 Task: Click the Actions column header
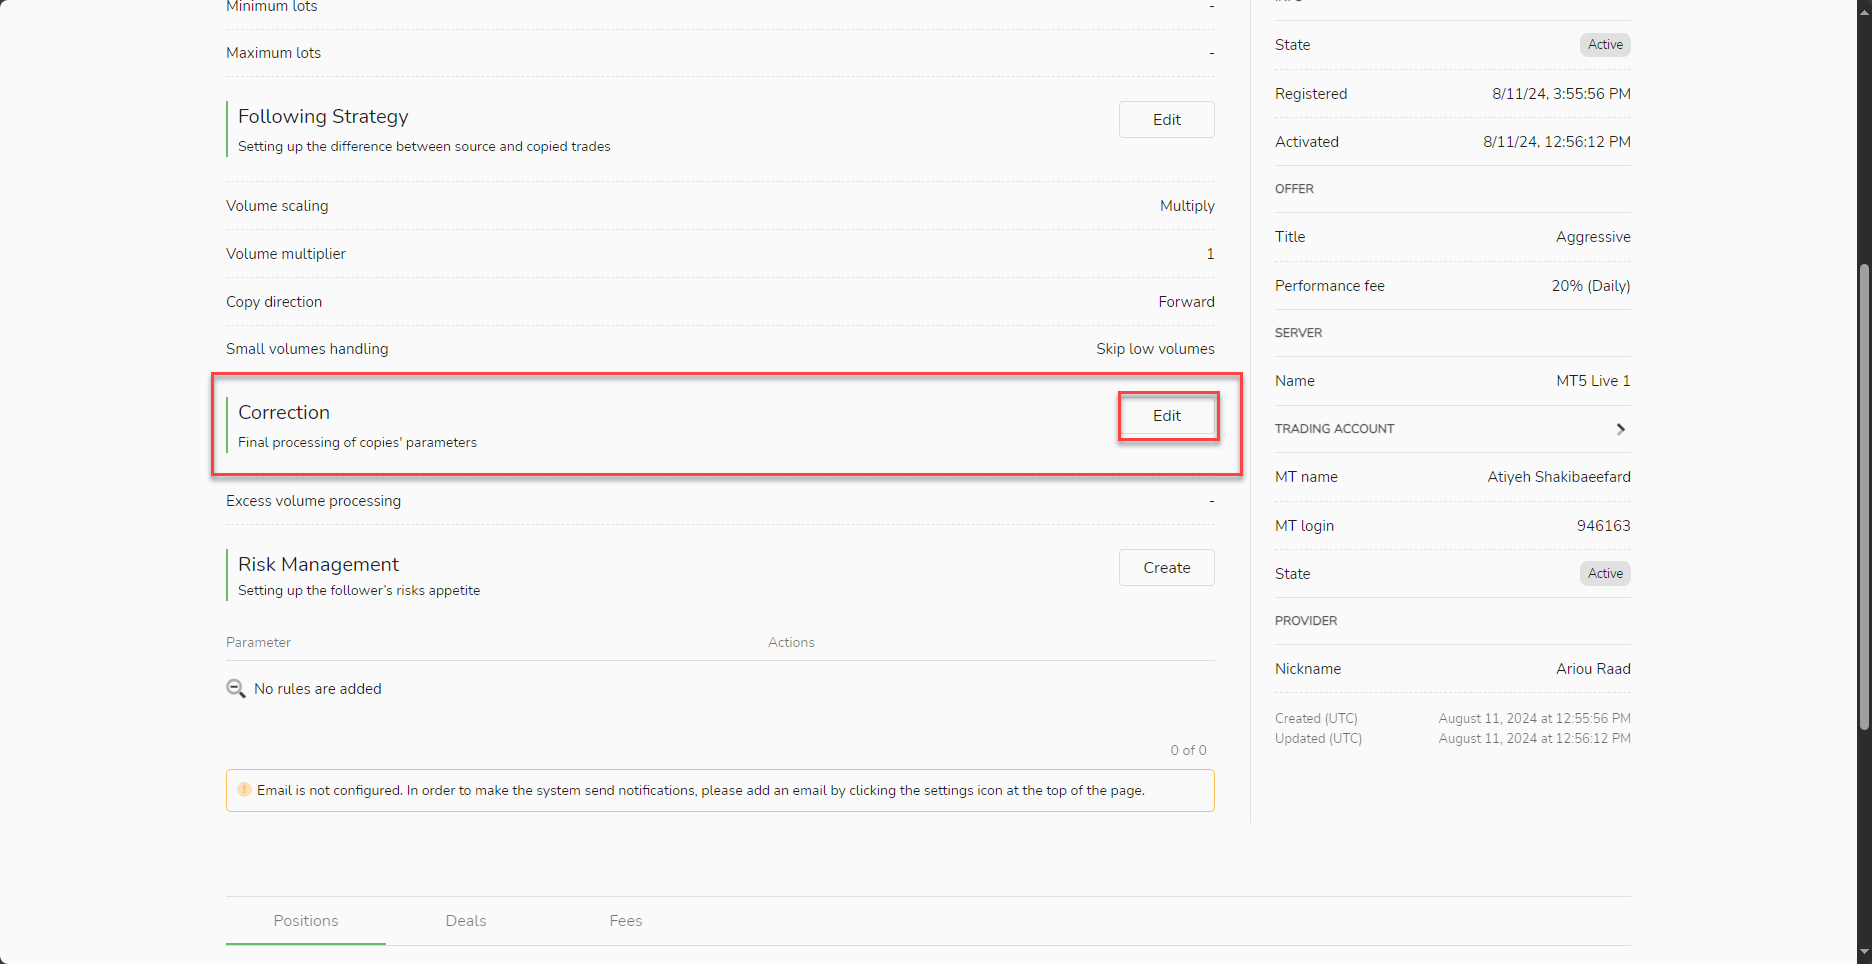tap(791, 643)
